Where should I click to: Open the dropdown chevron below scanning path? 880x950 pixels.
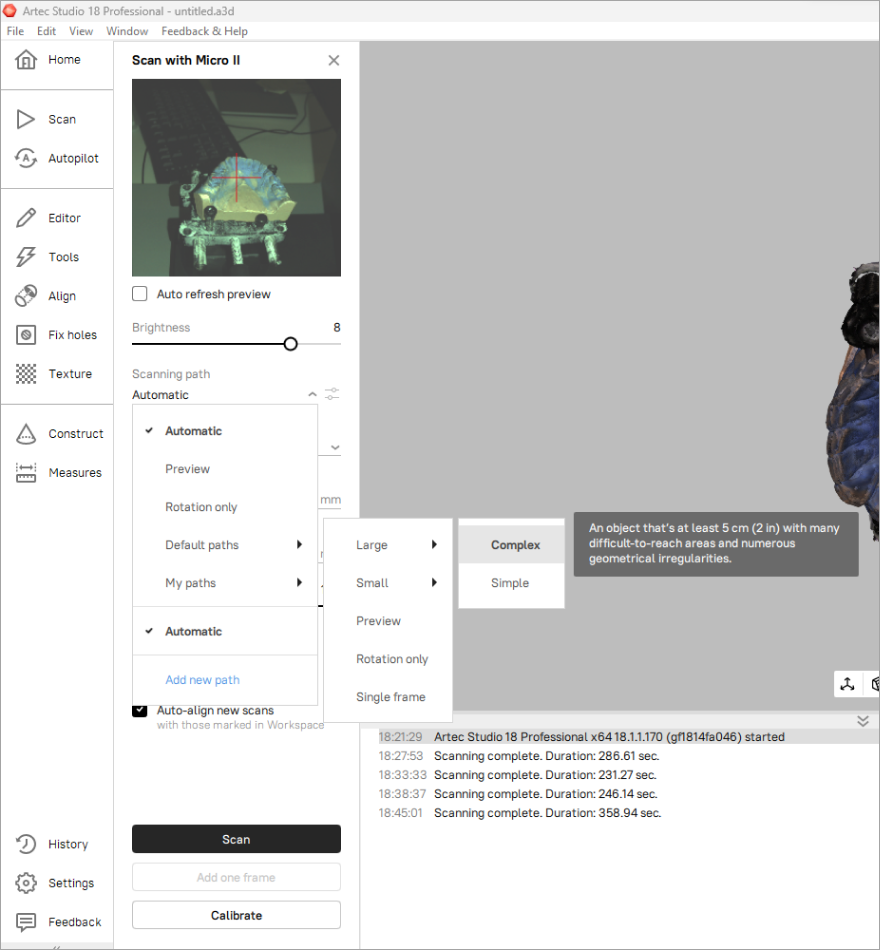point(335,447)
